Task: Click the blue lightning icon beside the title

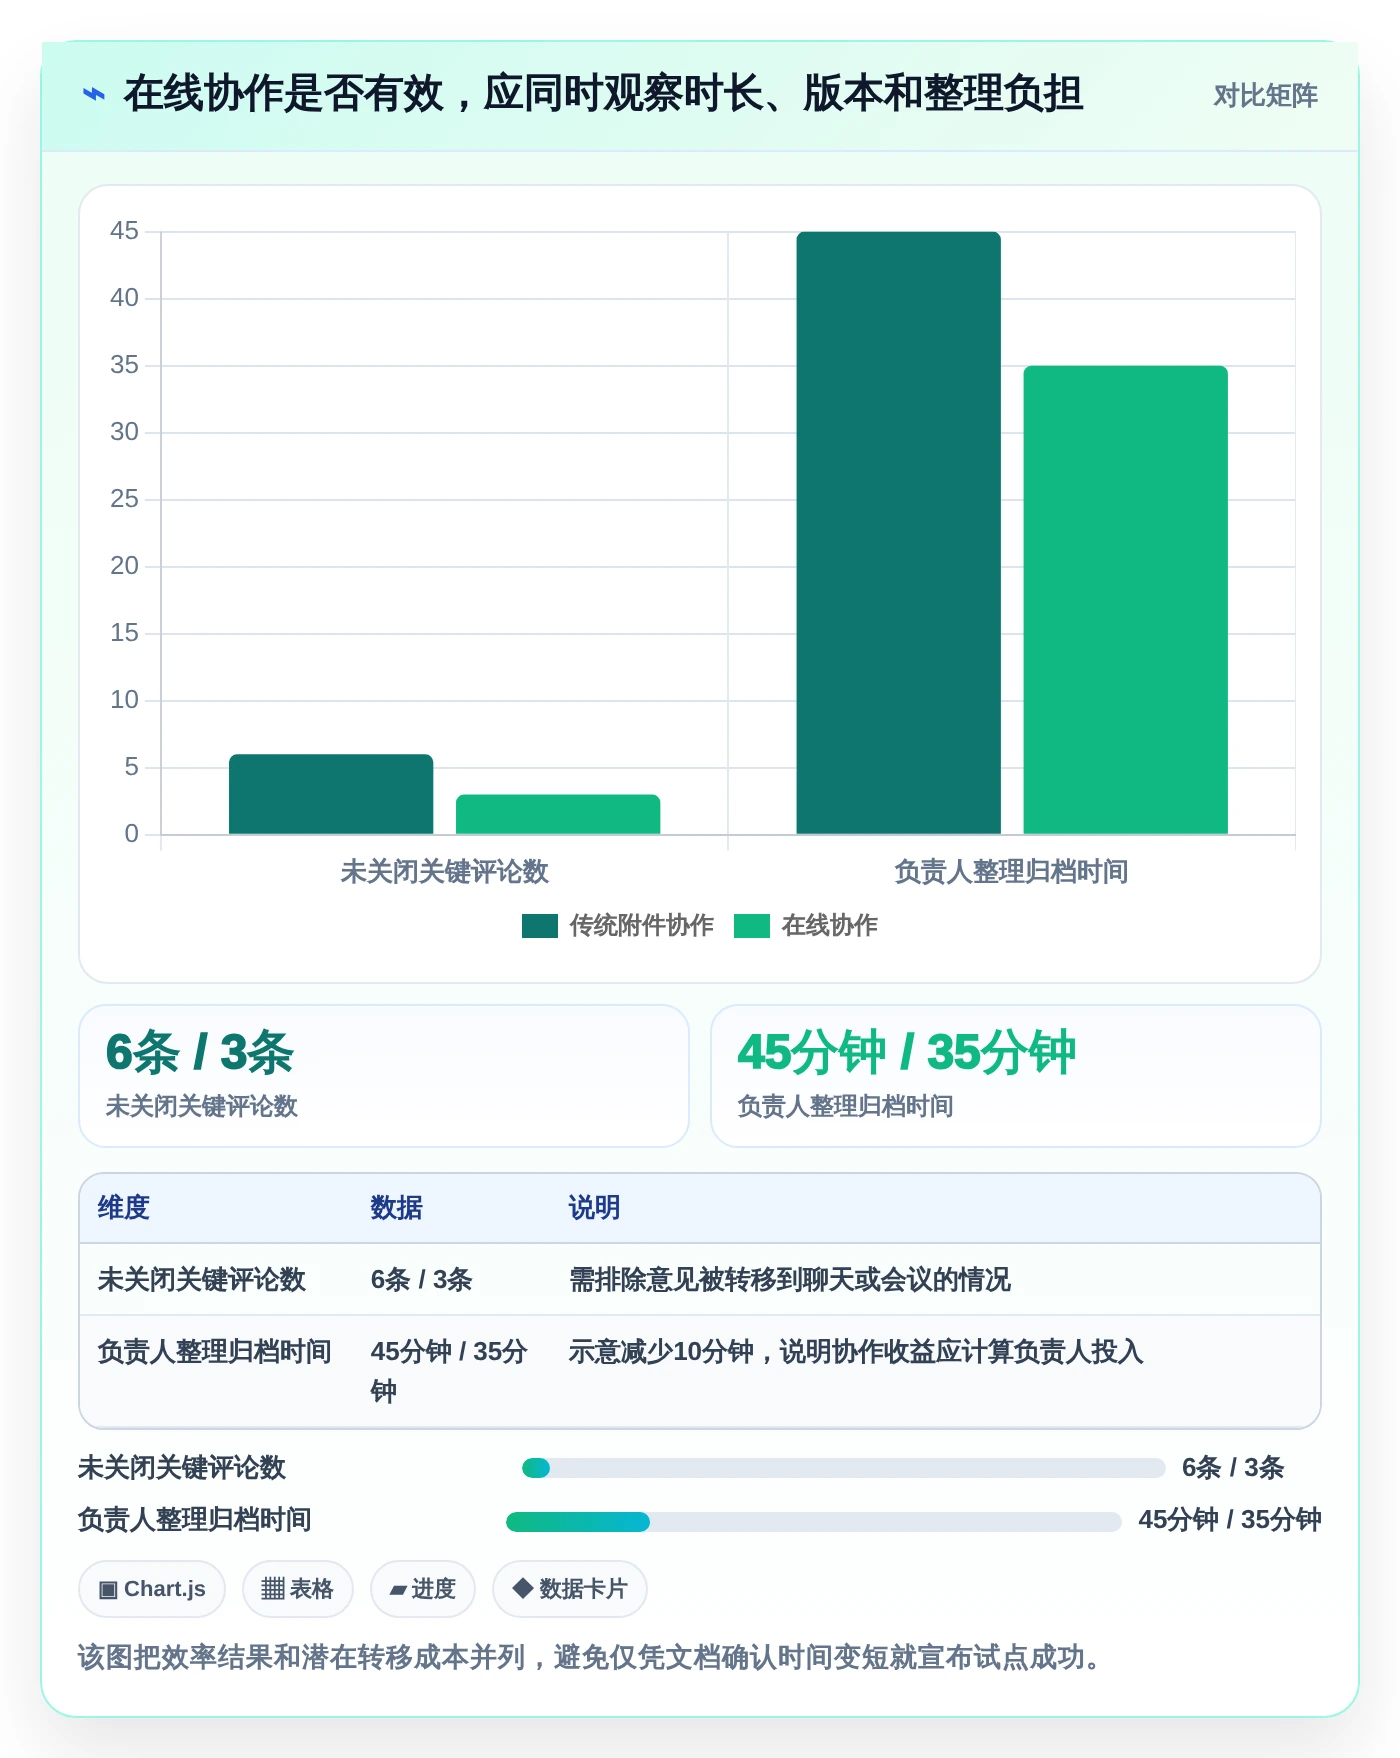Action: [93, 94]
